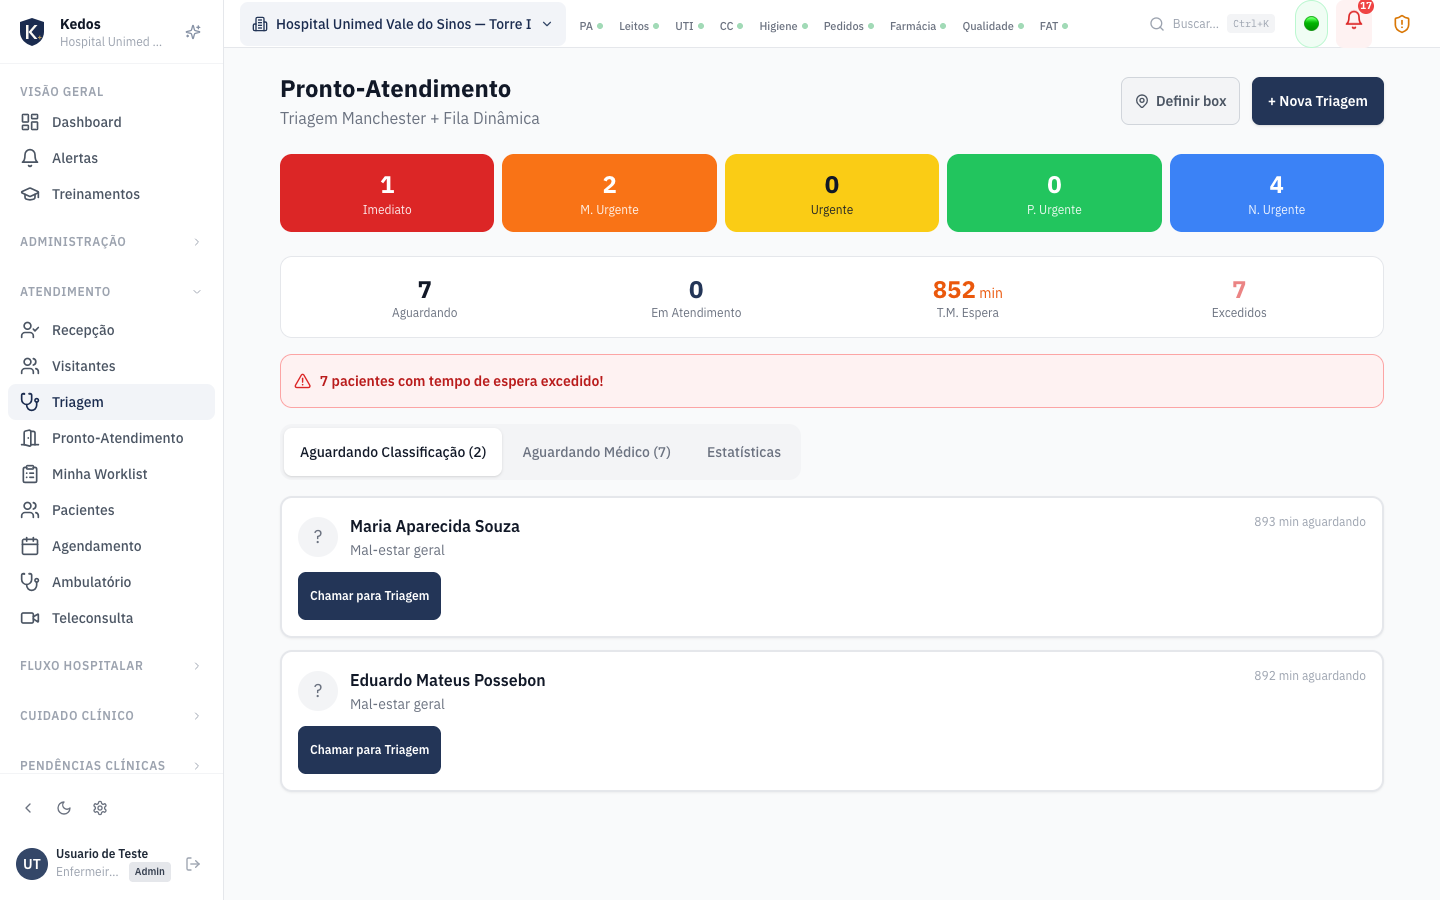This screenshot has width=1440, height=900.
Task: Open Ambulatório in the sidebar
Action: pyautogui.click(x=111, y=582)
